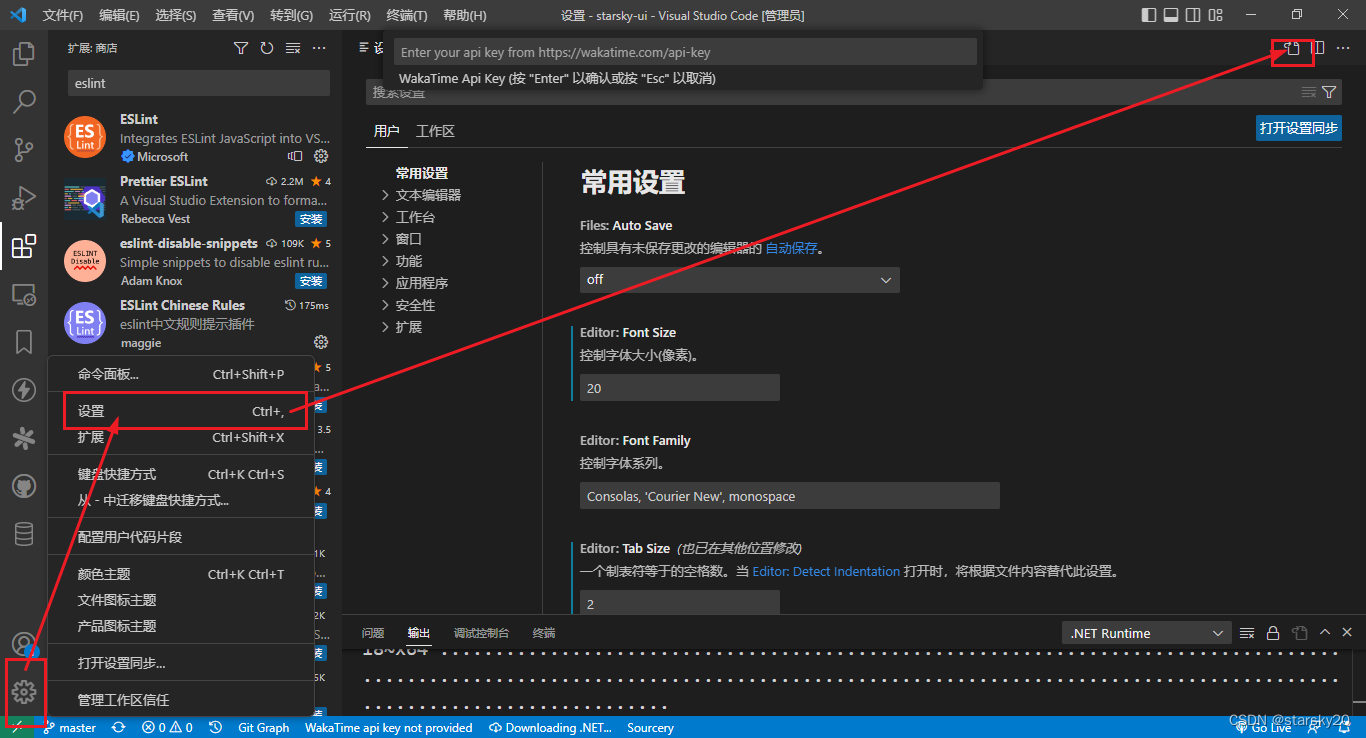Install the Prettier ESLint extension

tap(310, 218)
